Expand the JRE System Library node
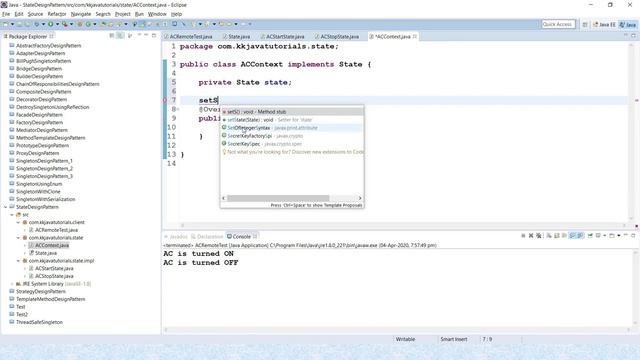The width and height of the screenshot is (640, 360). click(12, 284)
